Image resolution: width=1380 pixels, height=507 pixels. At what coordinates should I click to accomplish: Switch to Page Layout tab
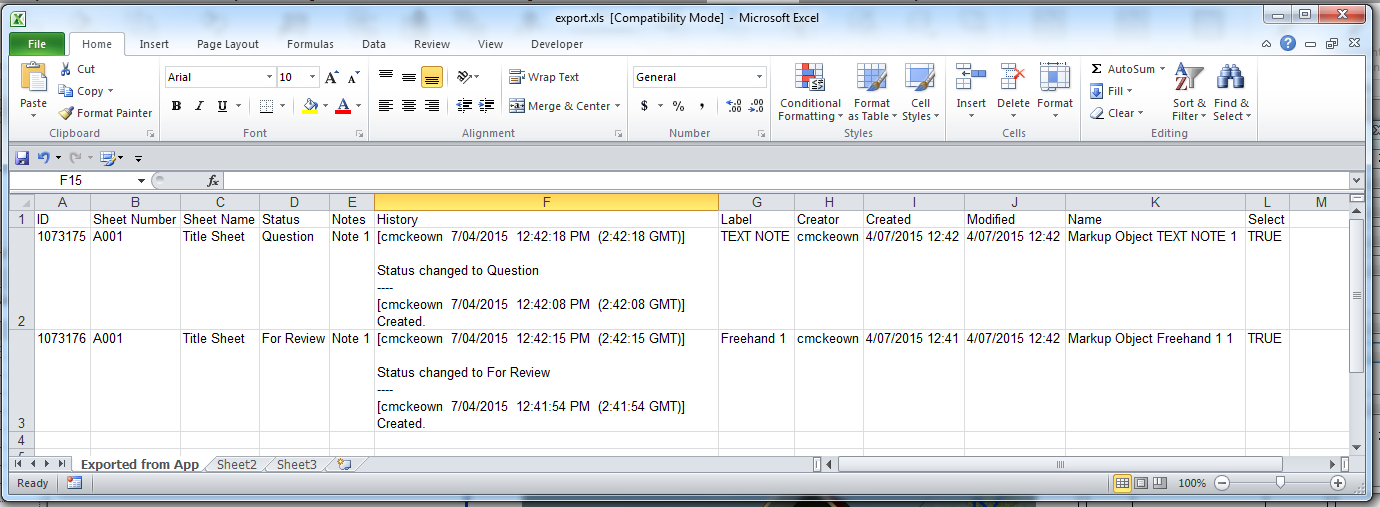228,44
